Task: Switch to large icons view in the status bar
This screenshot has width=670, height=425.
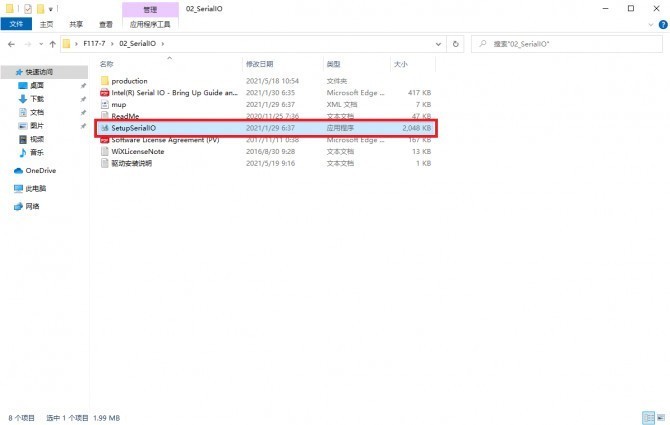Action: [x=661, y=417]
